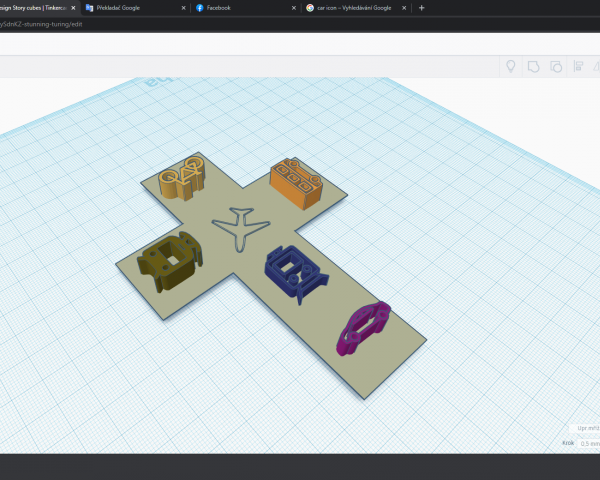This screenshot has height=480, width=600.
Task: Click the Group shapes icon
Action: coord(534,67)
